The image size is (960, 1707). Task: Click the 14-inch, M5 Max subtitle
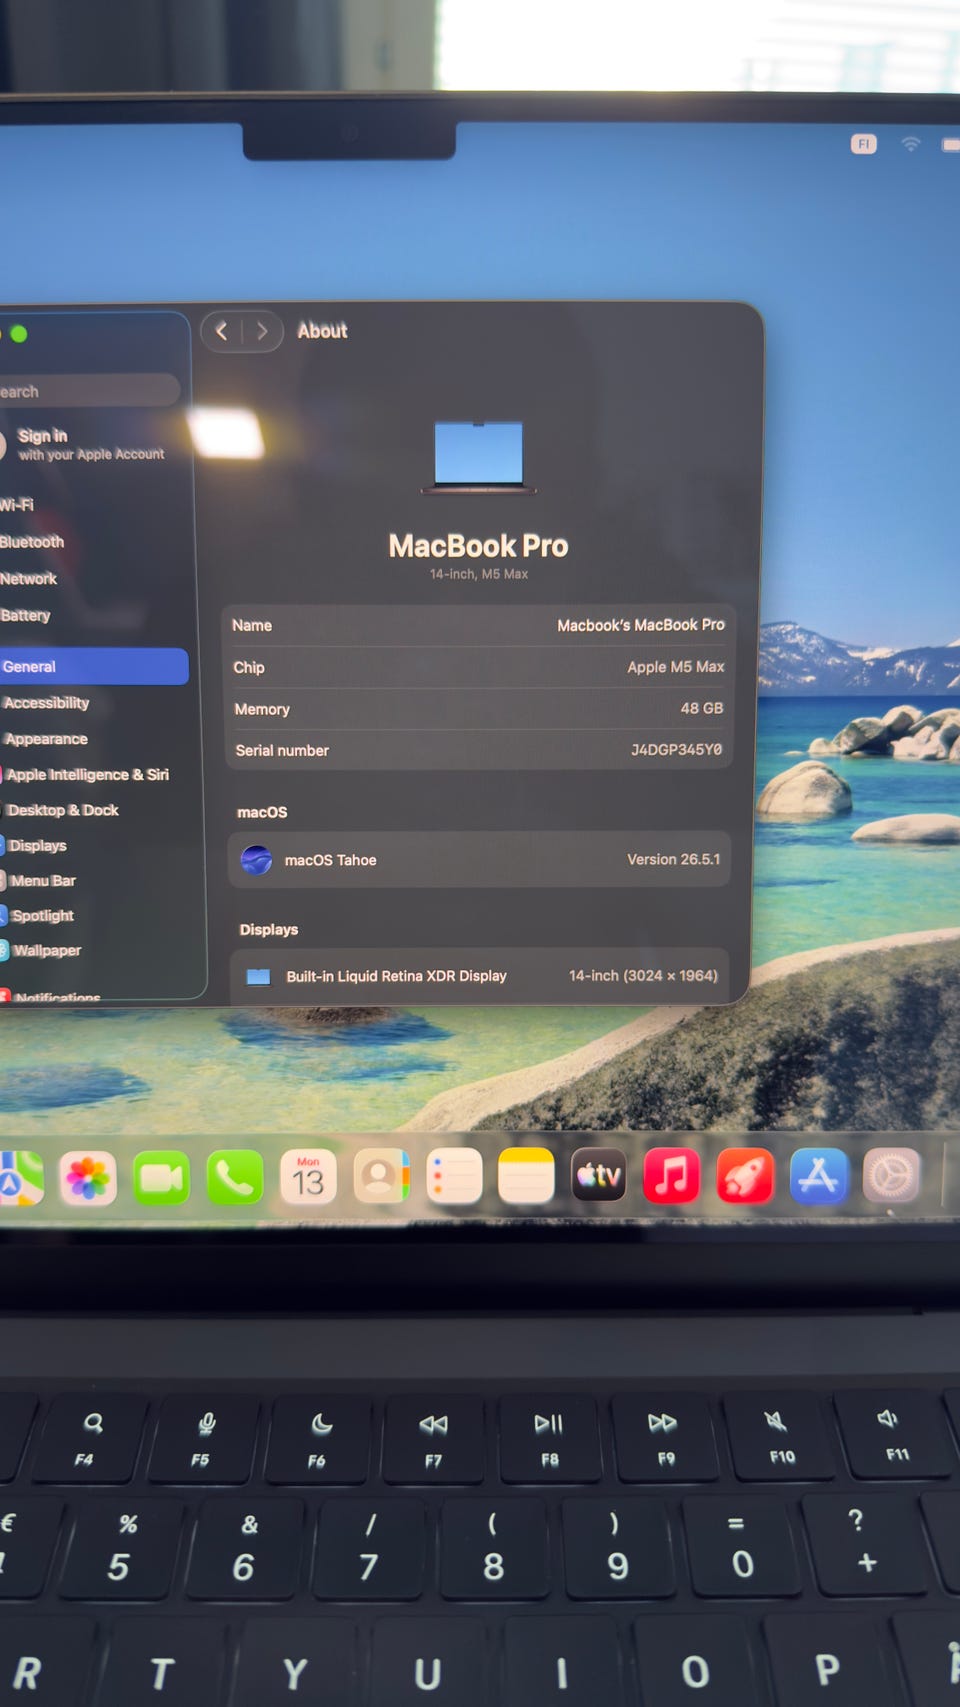[479, 574]
